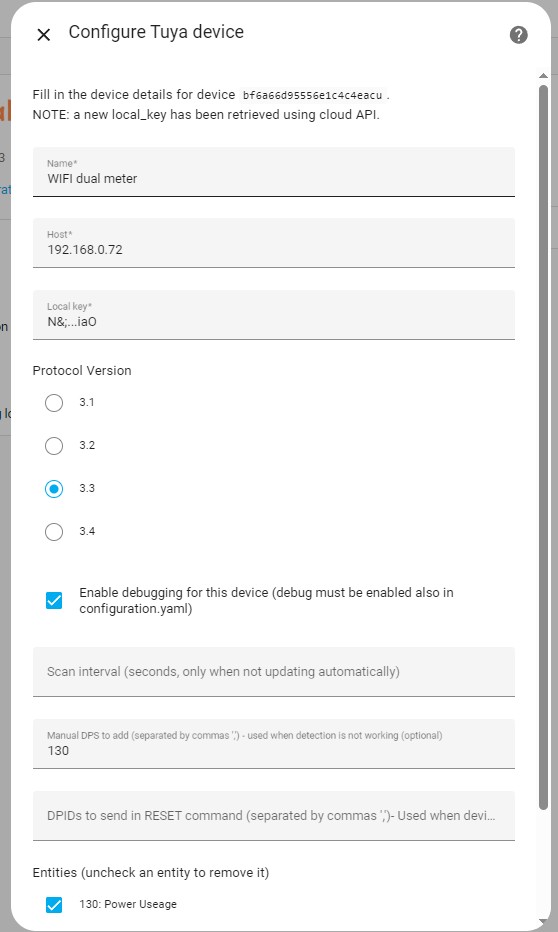Select protocol version 3.2

pos(54,446)
